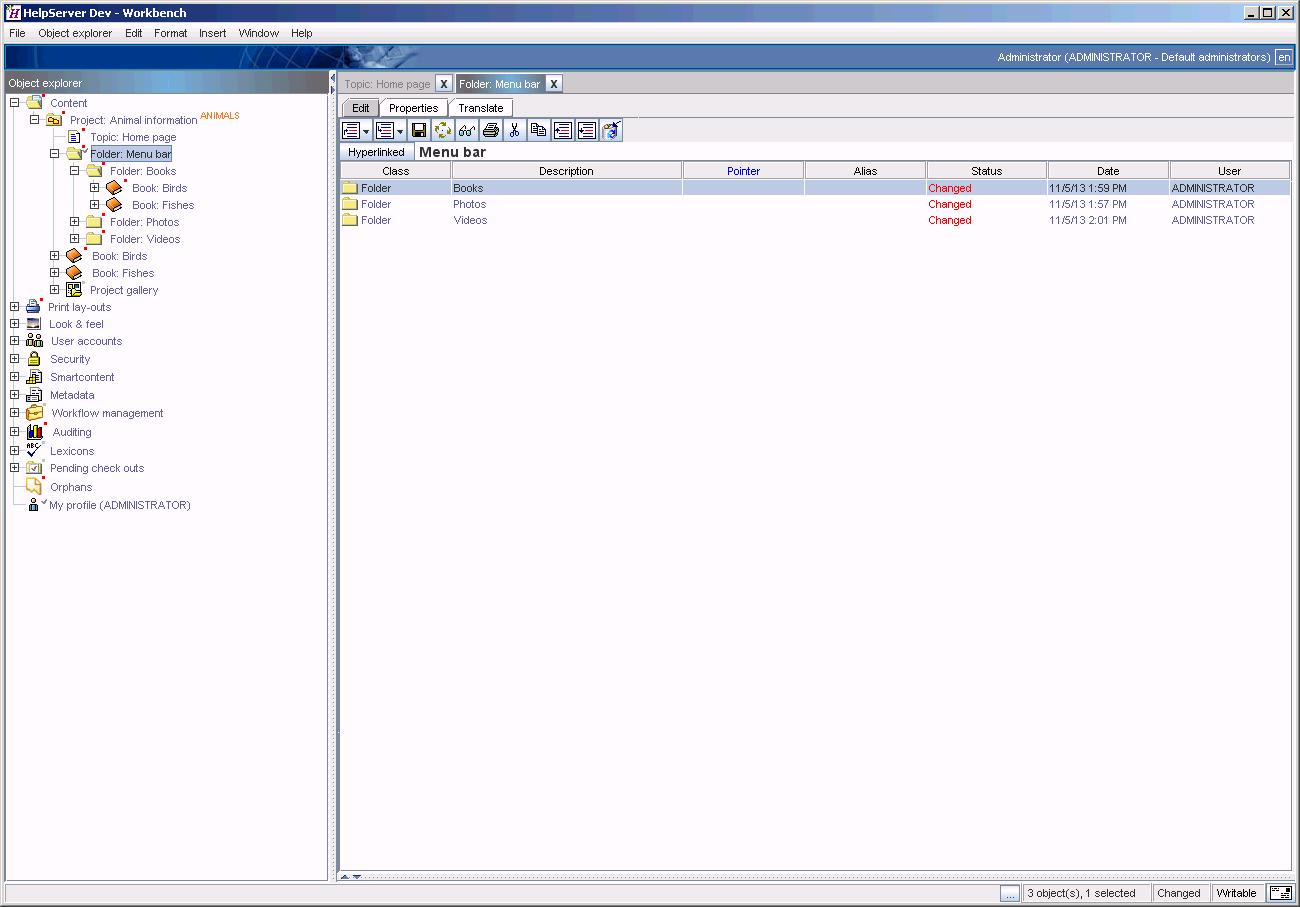Expand the Book: Fishes node under Folder: Books
1300x907 pixels.
95,205
